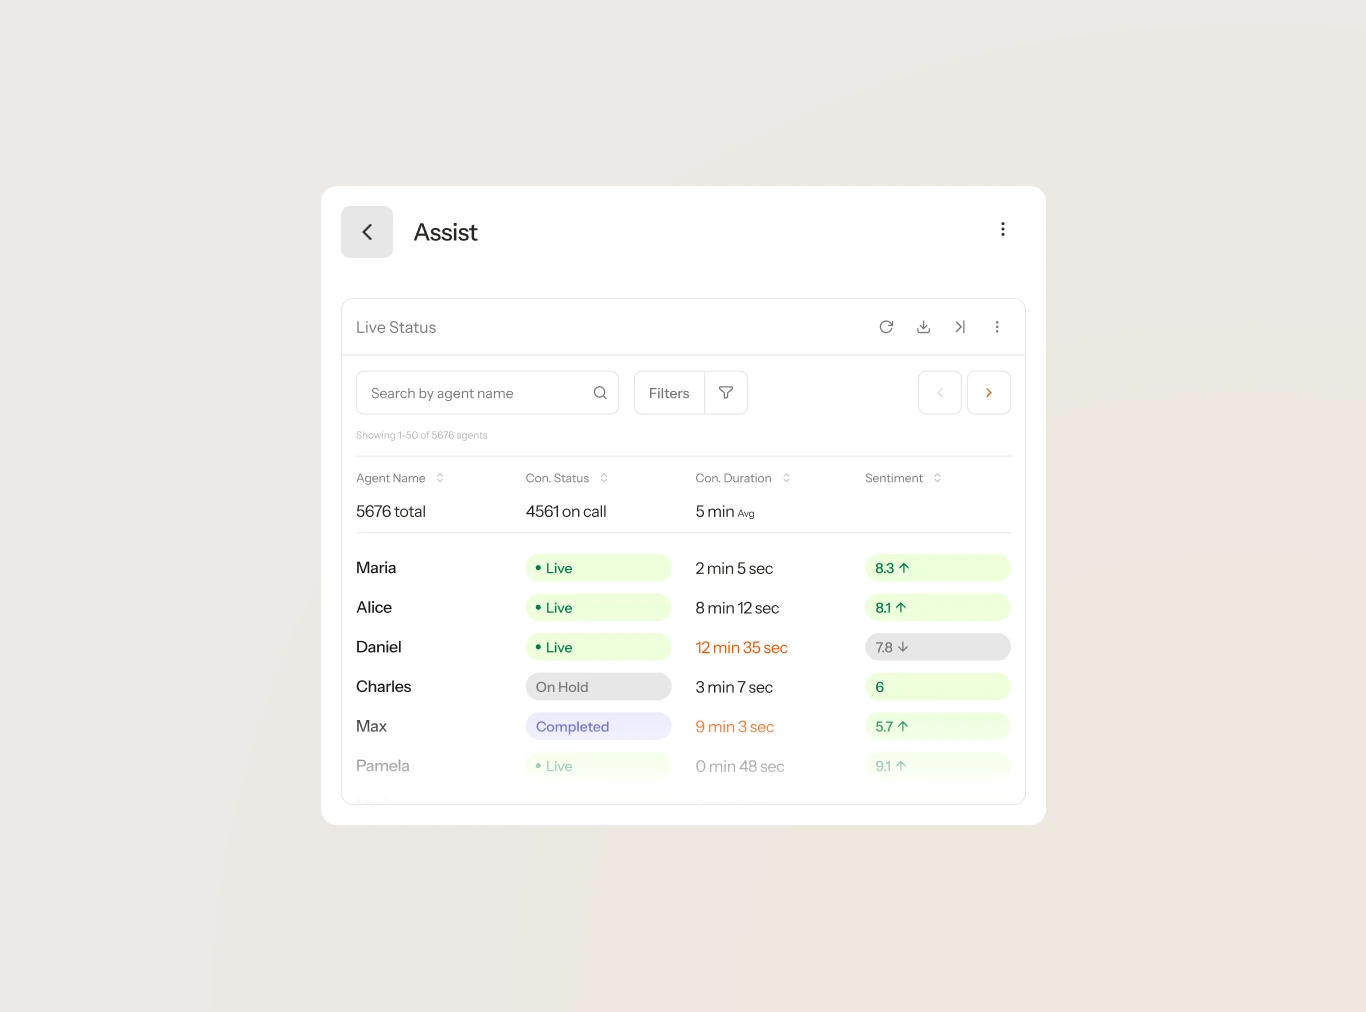Click the 8.3 sentiment score
This screenshot has height=1012, width=1366.
click(x=938, y=568)
